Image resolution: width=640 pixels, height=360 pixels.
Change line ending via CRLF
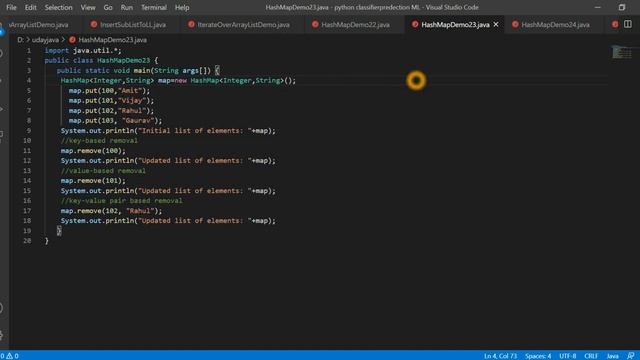pyautogui.click(x=591, y=356)
